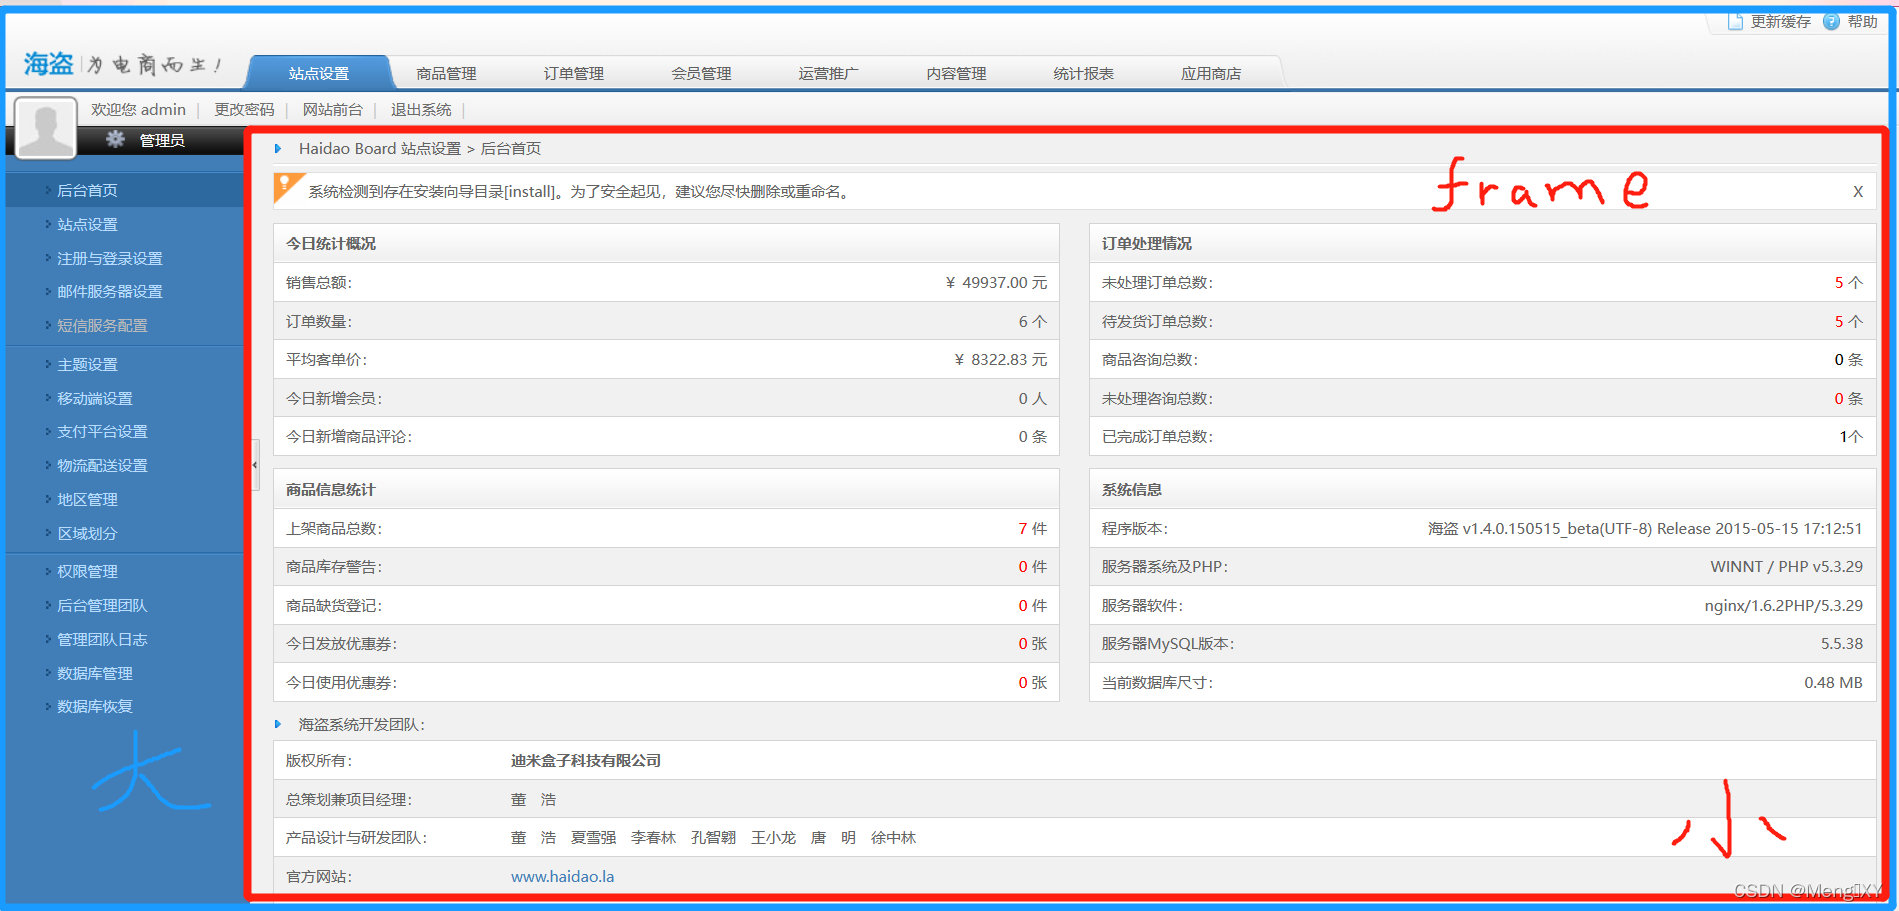Click the 更新缓存 cache refresh icon
1899x911 pixels.
[1736, 21]
